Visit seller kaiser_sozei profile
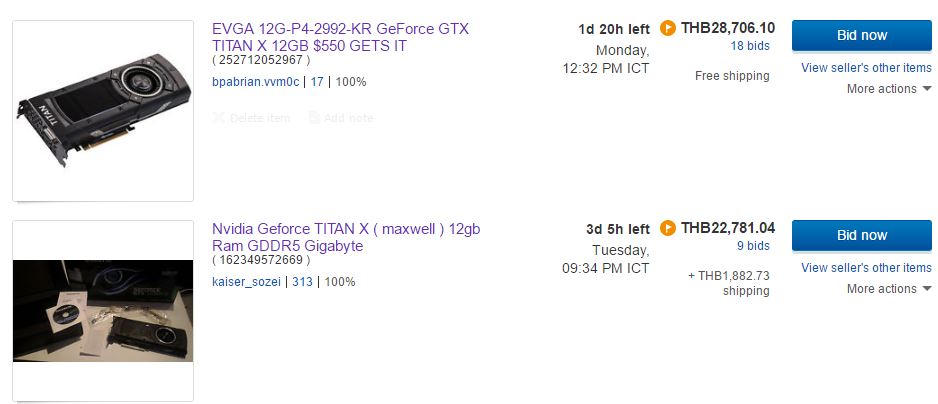Screen dimensions: 938x404 coord(248,282)
